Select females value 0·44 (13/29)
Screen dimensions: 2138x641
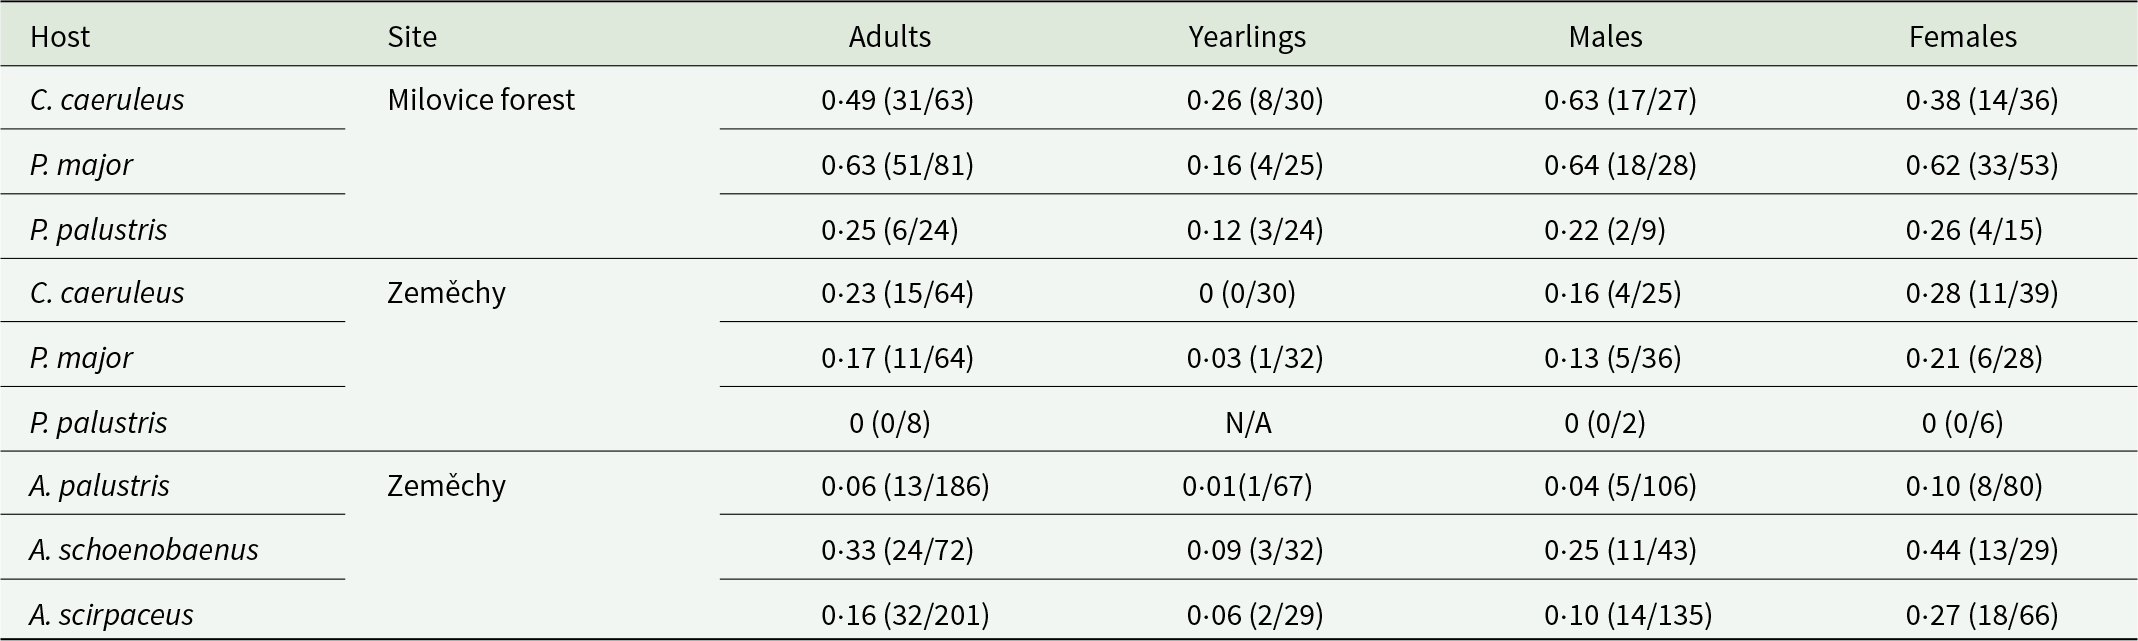pos(1982,550)
